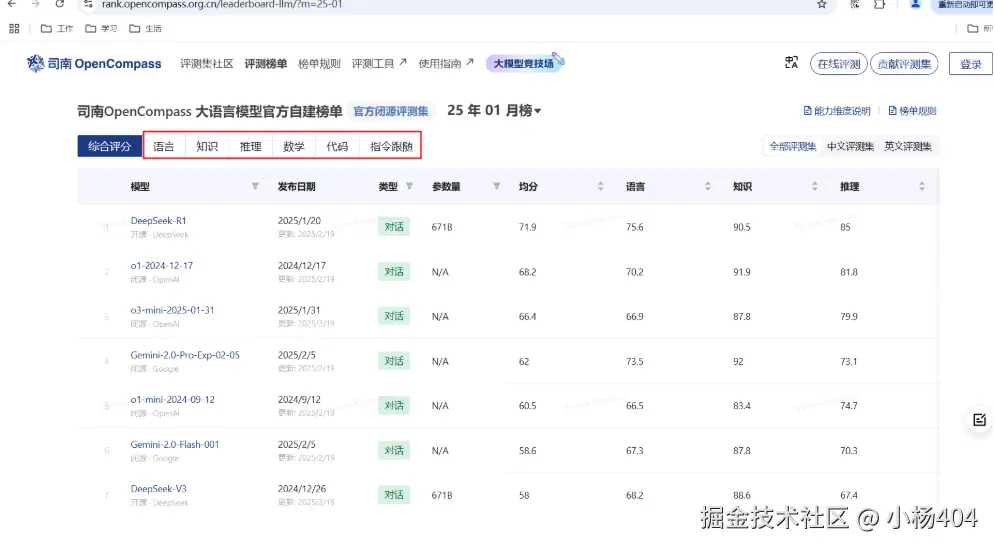Click the 对话 tag in DeepSeek-R1 row
Image resolution: width=995 pixels, height=549 pixels.
(394, 227)
